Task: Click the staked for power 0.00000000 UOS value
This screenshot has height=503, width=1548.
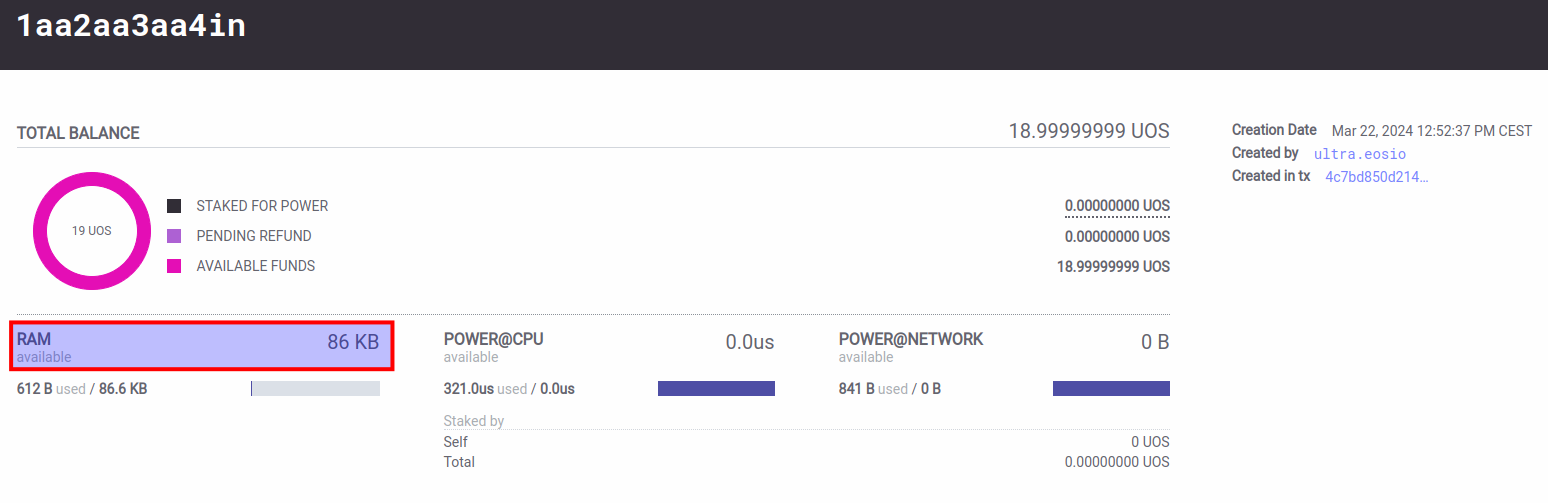Action: pos(1117,206)
